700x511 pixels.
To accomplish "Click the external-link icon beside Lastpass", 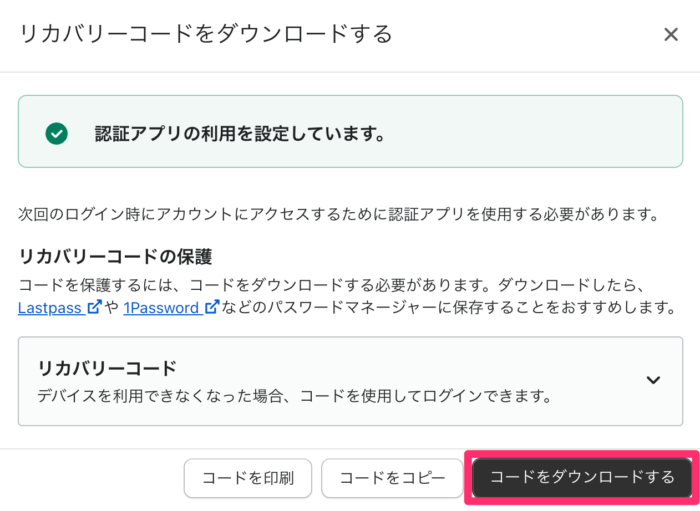I will pyautogui.click(x=94, y=307).
